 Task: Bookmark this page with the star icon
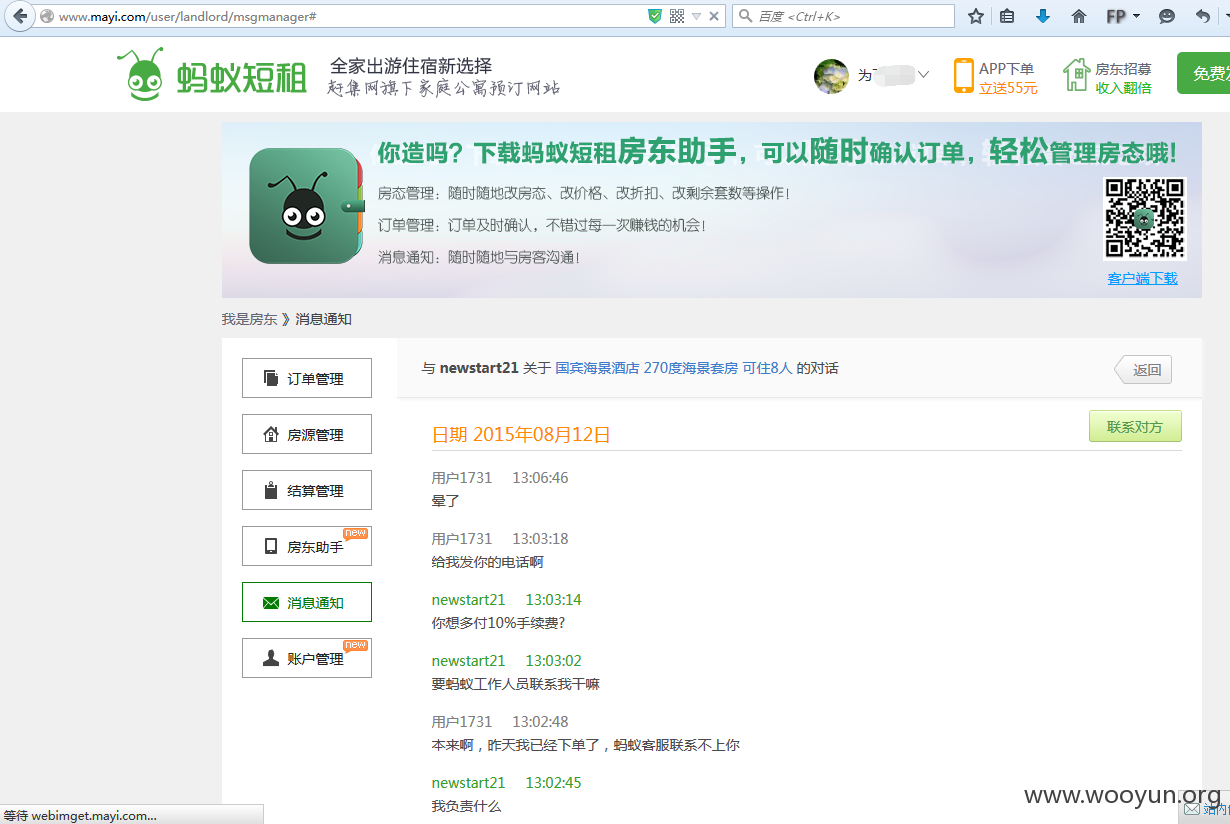coord(976,16)
